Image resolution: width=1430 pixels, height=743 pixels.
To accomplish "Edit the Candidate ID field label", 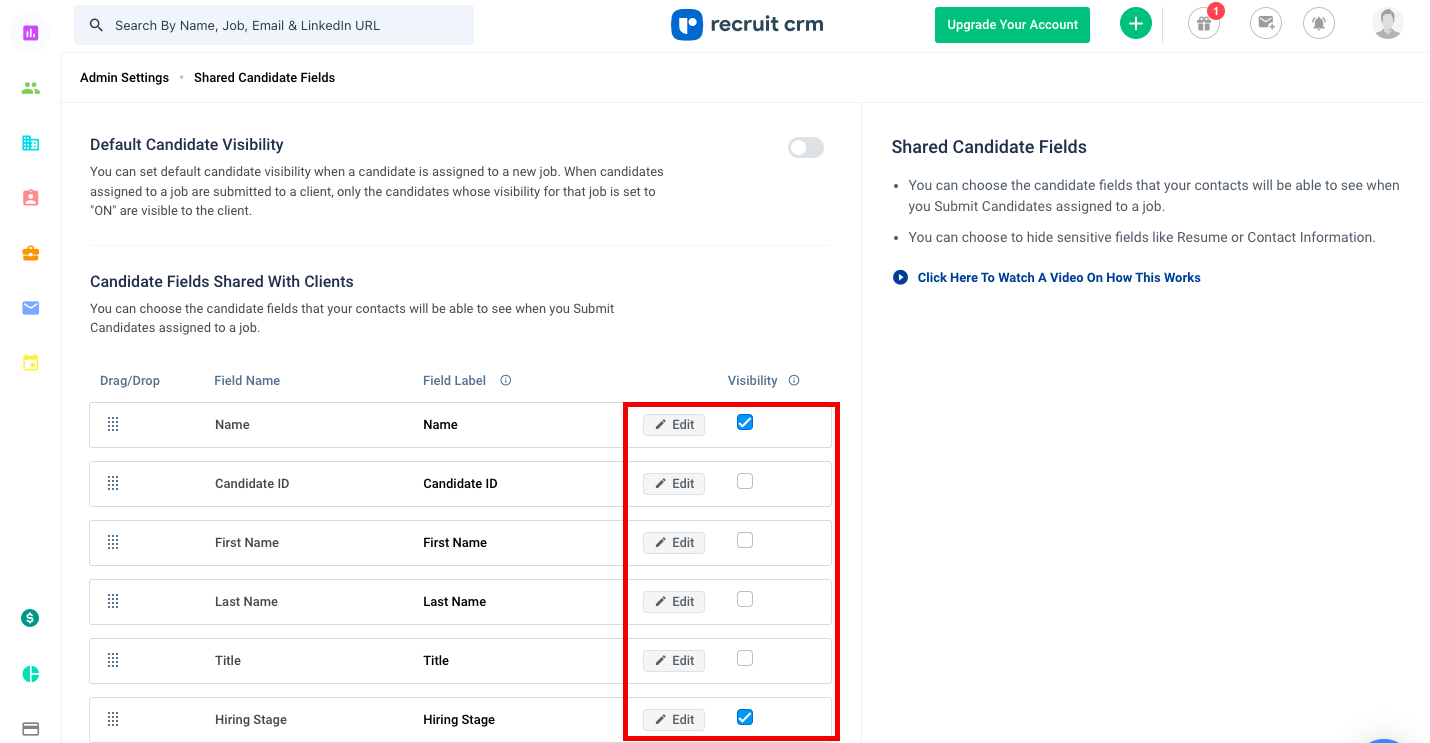I will tap(674, 484).
